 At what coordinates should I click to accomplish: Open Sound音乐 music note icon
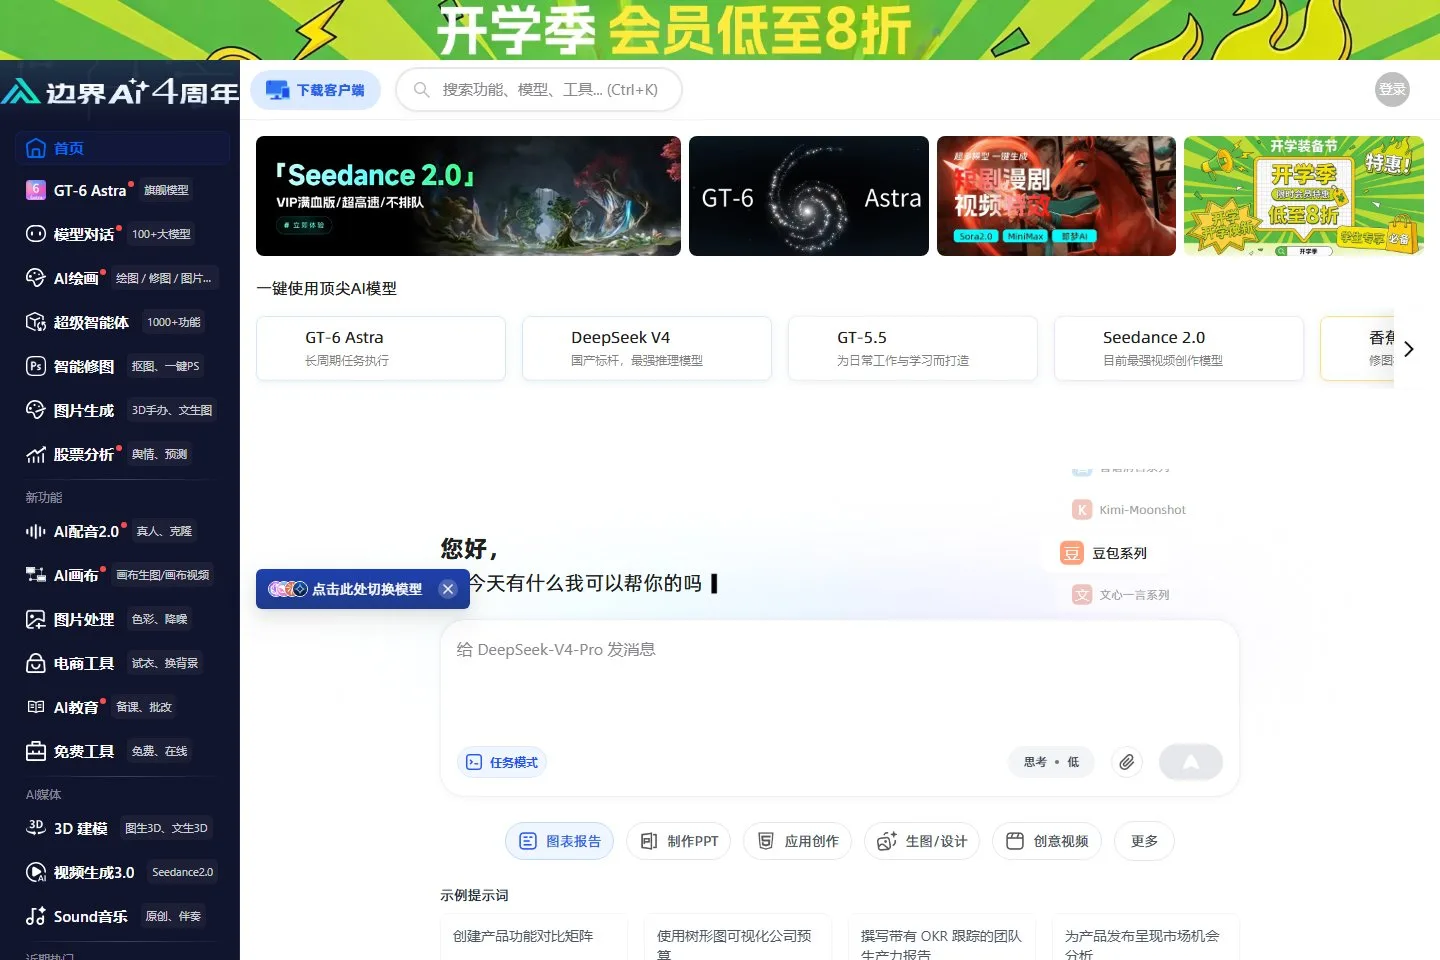(36, 916)
